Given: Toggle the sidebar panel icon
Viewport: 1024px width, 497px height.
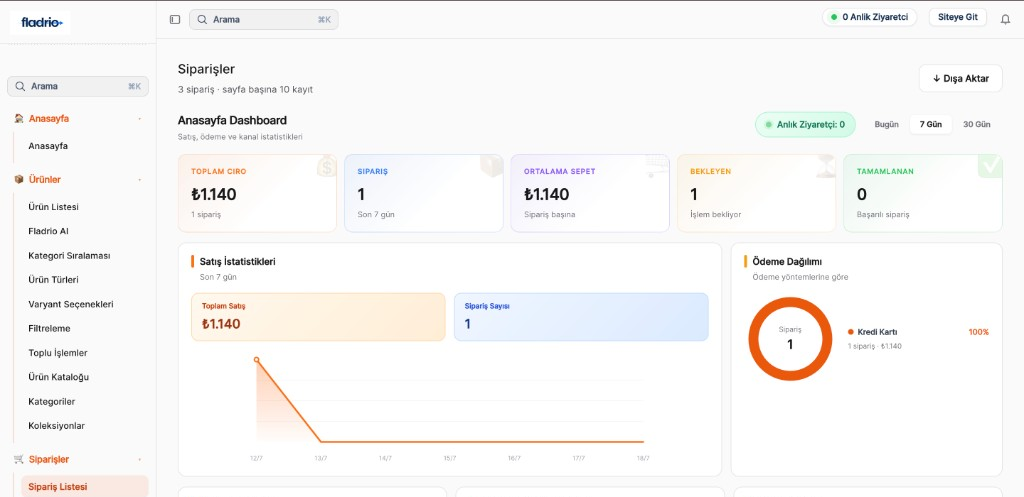Looking at the screenshot, I should pyautogui.click(x=174, y=20).
